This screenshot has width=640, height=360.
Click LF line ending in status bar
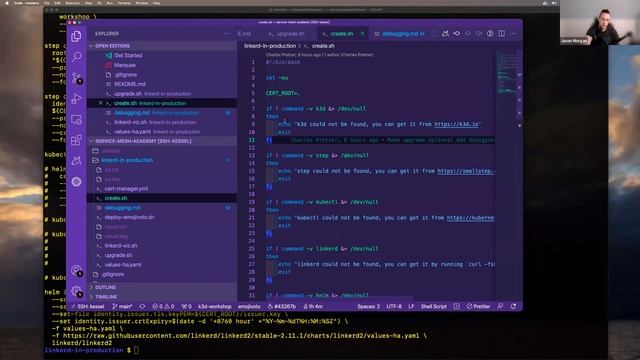pyautogui.click(x=411, y=307)
